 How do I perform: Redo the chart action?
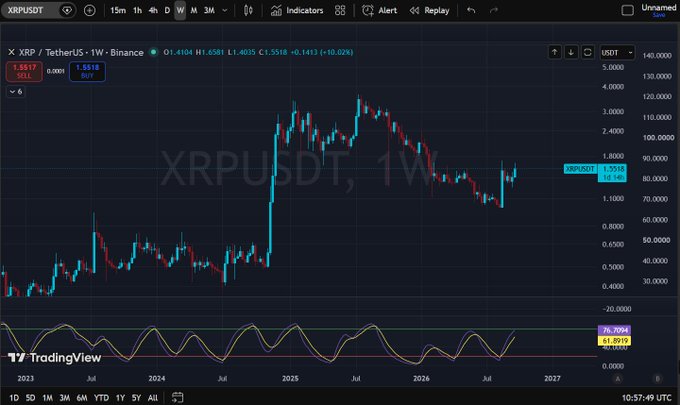(x=494, y=10)
